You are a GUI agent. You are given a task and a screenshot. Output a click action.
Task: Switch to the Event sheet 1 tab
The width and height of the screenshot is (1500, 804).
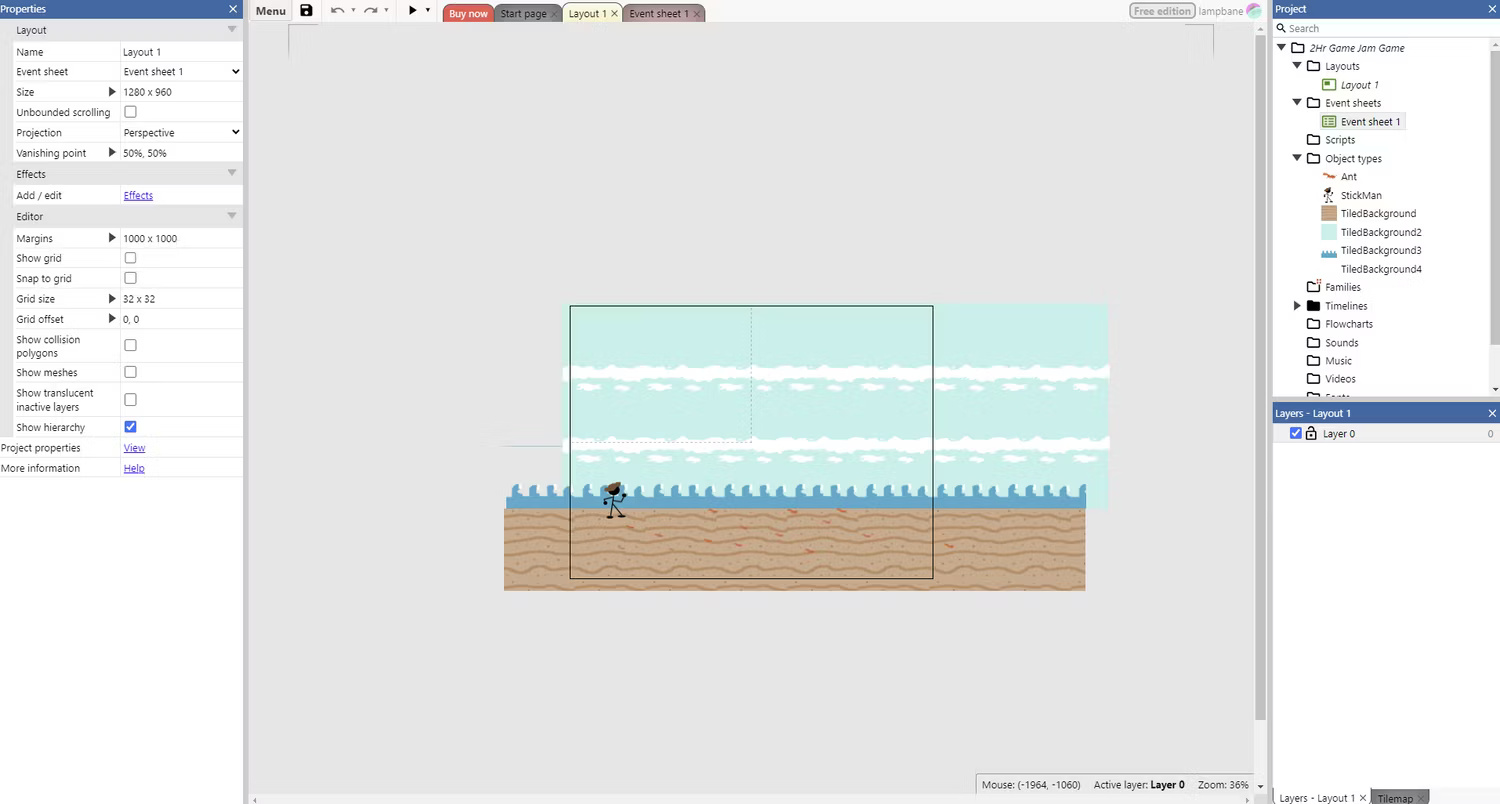[658, 13]
